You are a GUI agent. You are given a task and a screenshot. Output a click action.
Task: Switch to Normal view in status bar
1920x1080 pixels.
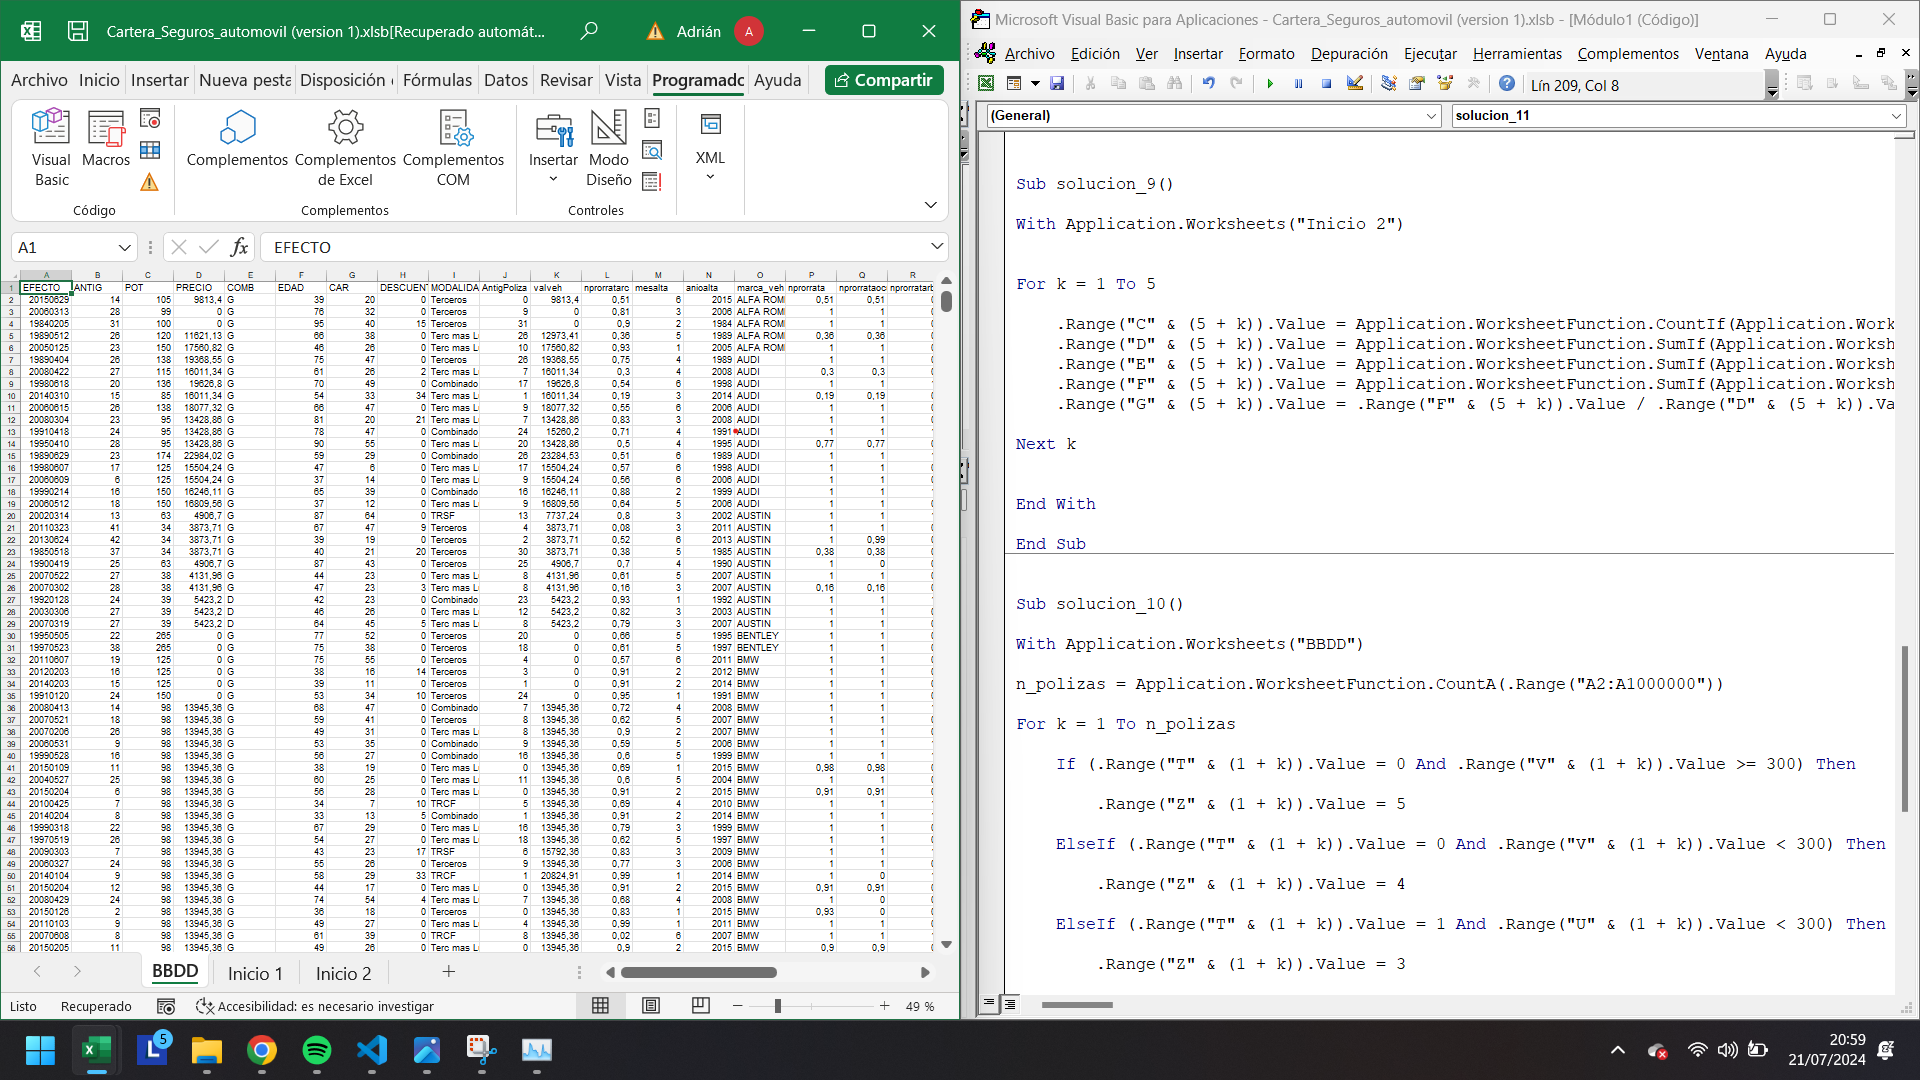[x=600, y=1006]
